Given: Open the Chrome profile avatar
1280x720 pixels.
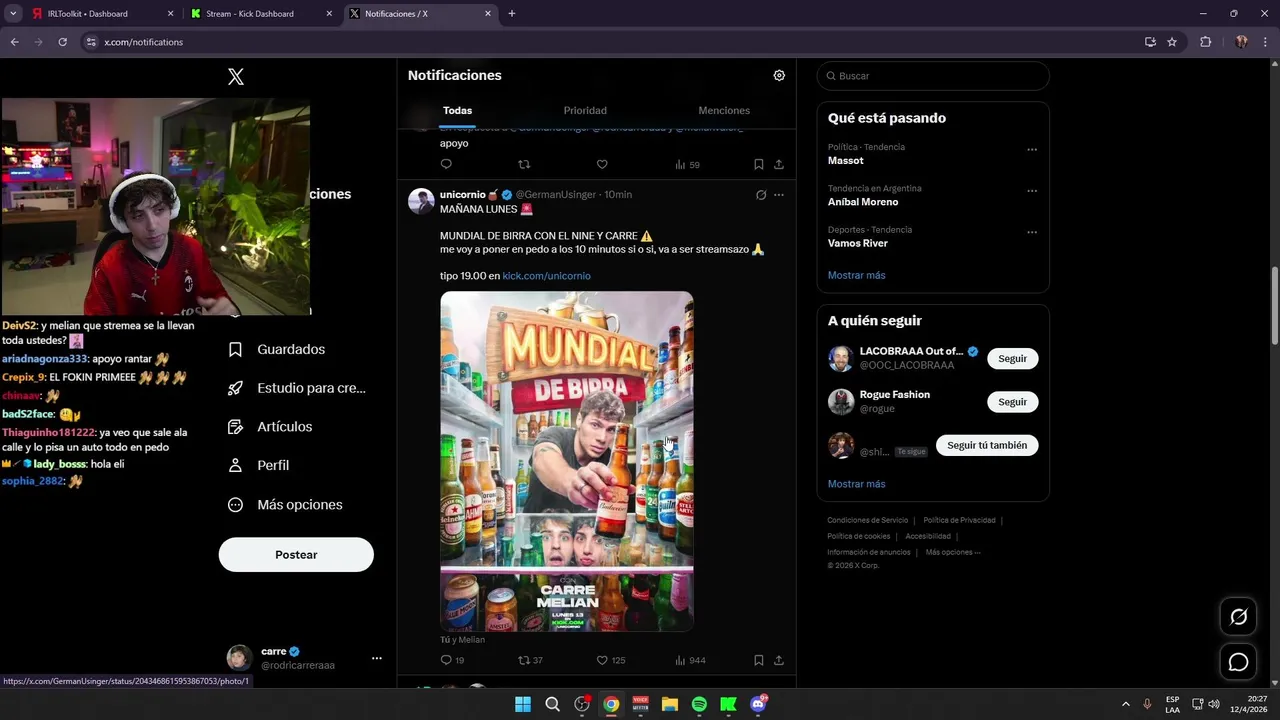Looking at the screenshot, I should [x=1241, y=42].
